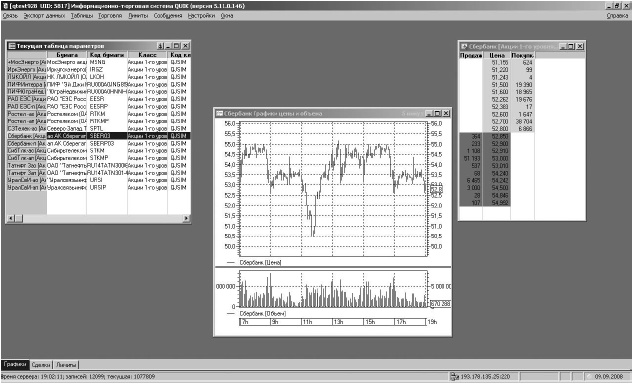Restore the MDI child window from menu bar
The image size is (633, 384).
tap(617, 6)
